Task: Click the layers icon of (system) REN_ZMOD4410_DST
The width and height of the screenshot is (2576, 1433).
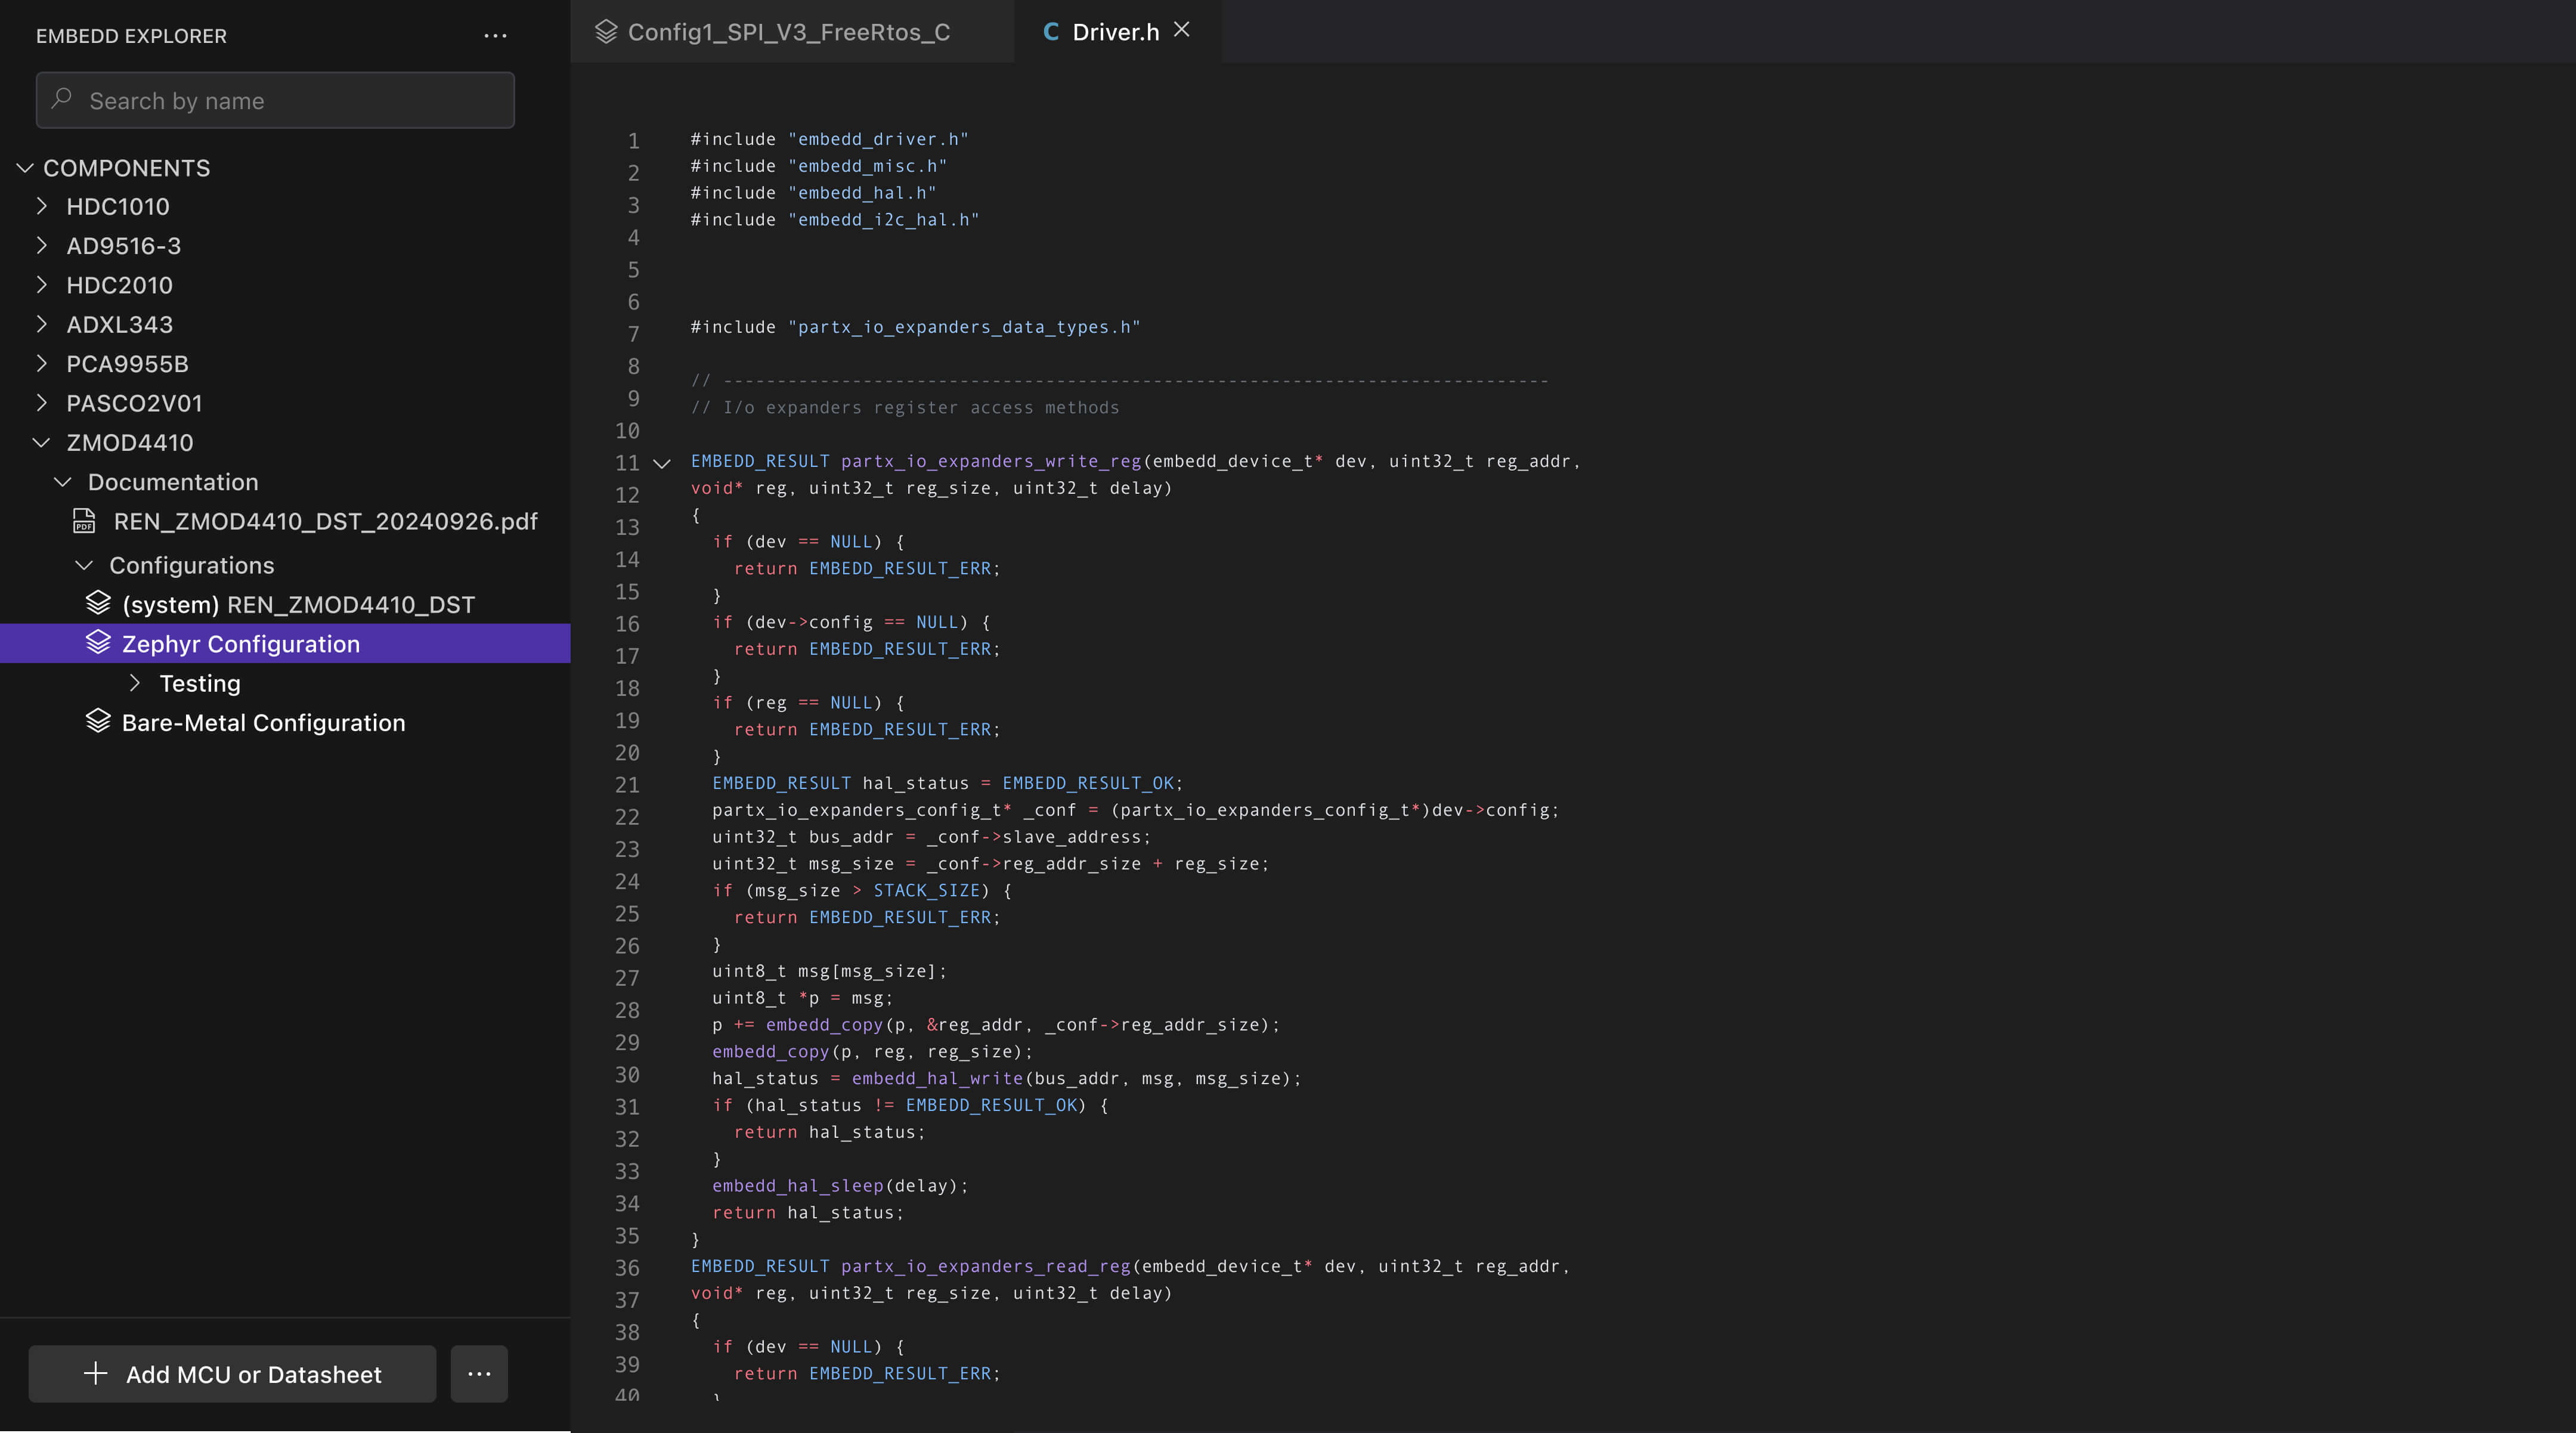Action: (x=98, y=603)
